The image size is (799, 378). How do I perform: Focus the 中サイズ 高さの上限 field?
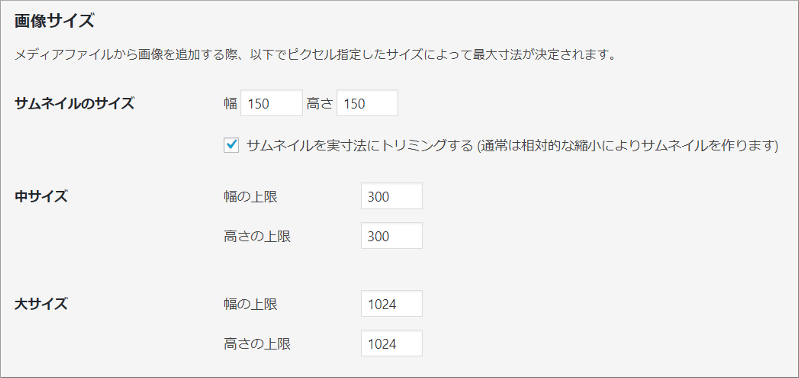tap(392, 236)
